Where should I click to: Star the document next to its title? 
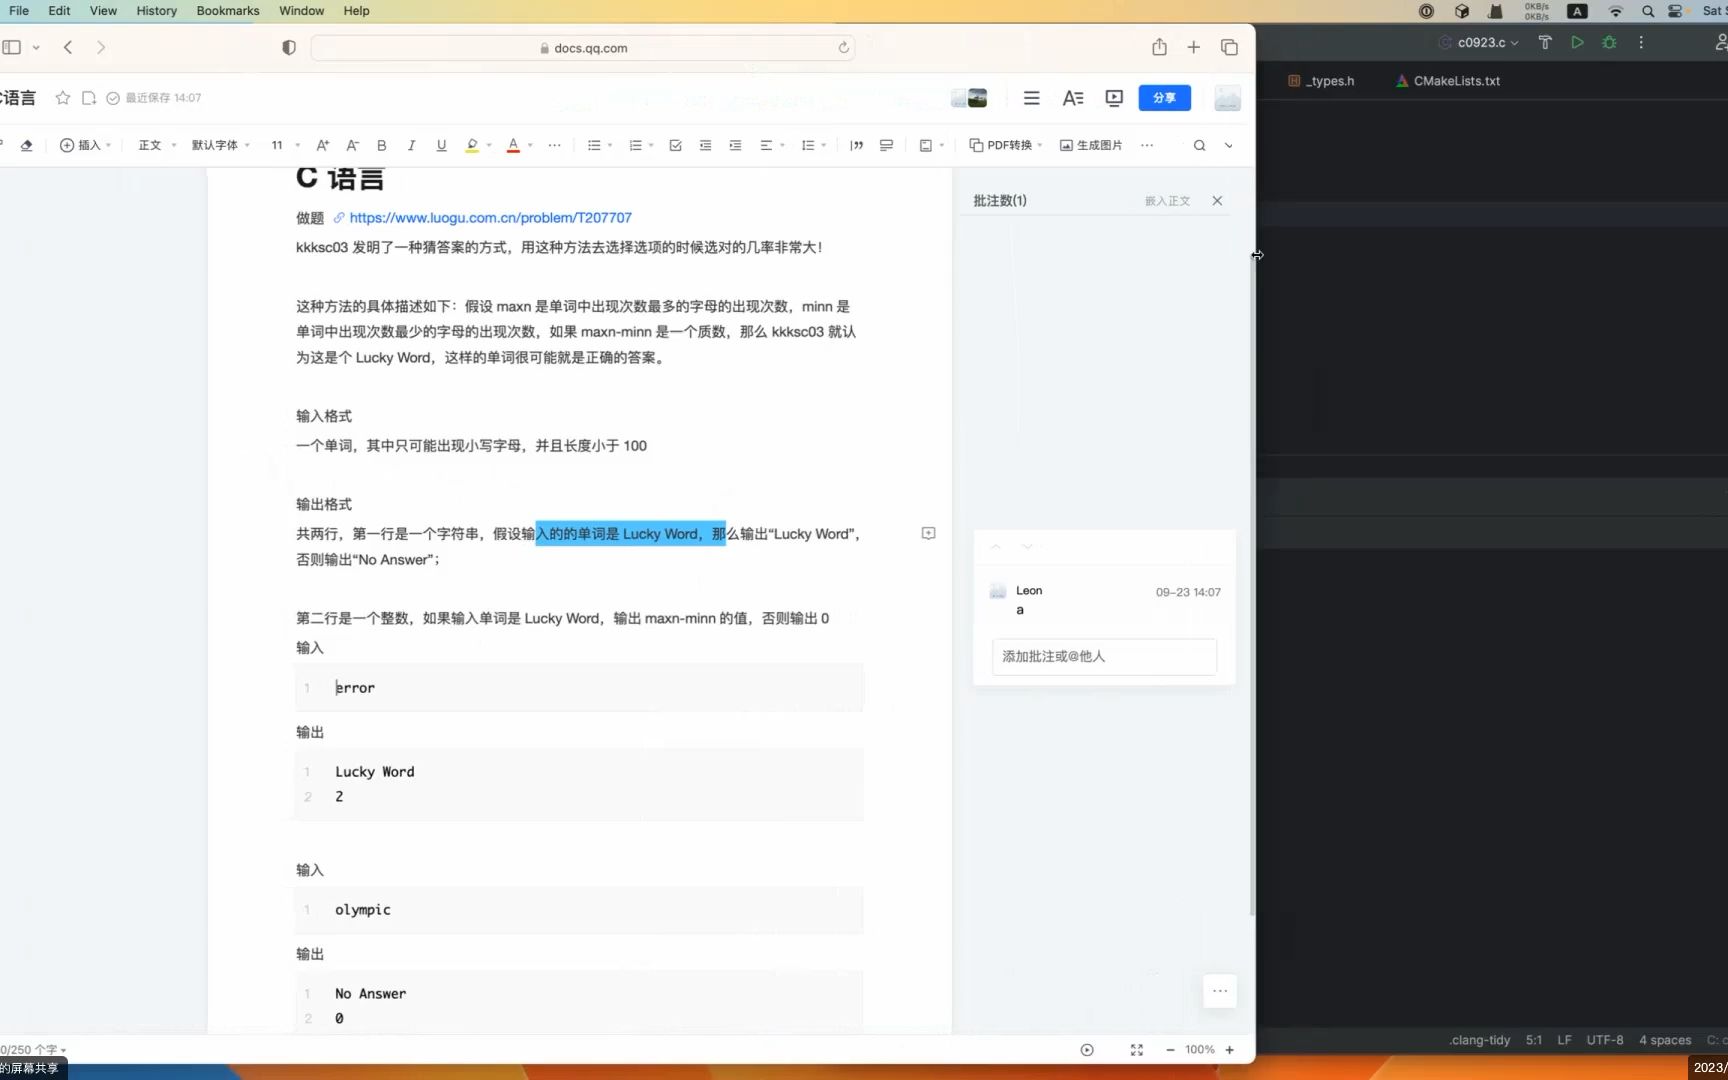[x=62, y=97]
